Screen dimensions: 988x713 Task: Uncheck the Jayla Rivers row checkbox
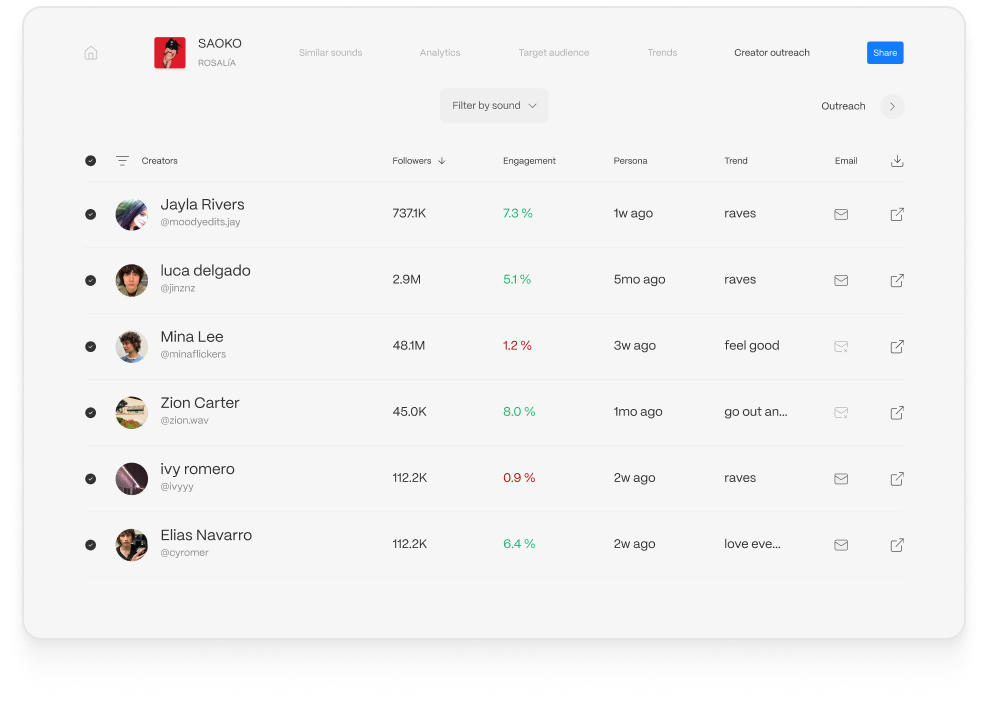coord(91,214)
